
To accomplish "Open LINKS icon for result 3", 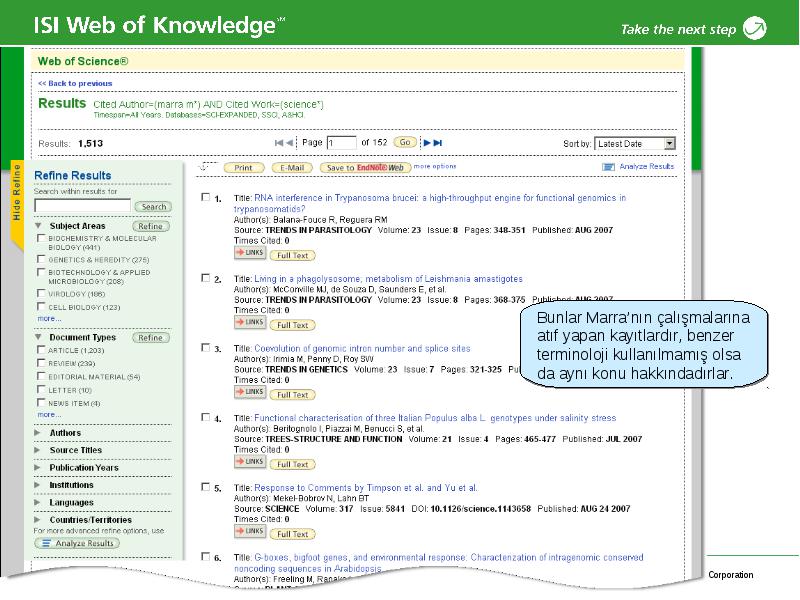I will pyautogui.click(x=250, y=392).
